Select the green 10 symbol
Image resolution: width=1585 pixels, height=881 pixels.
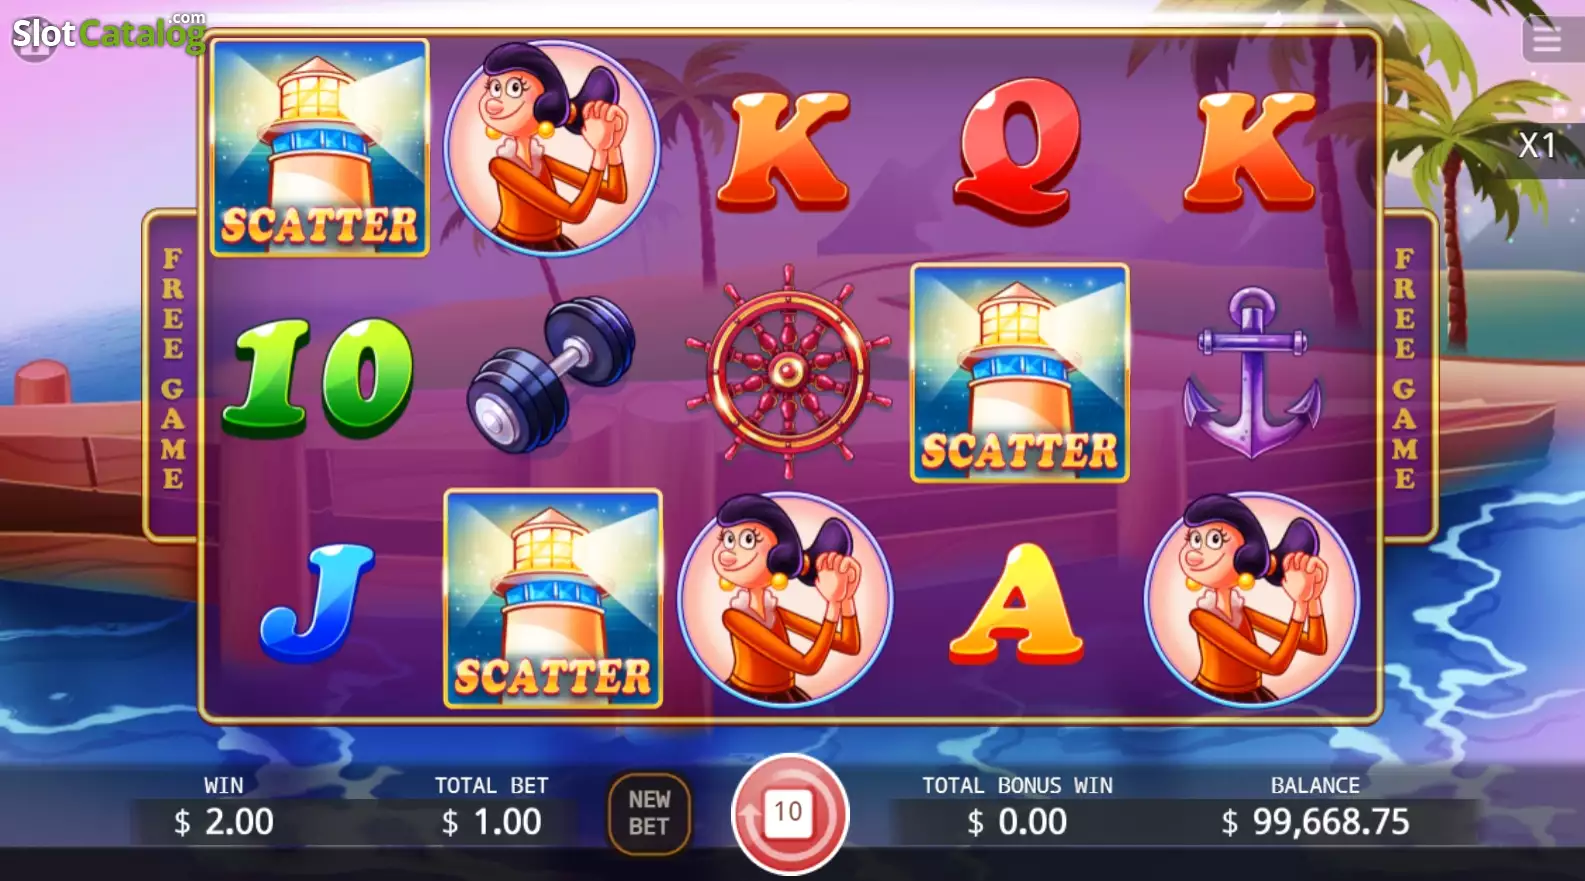318,378
